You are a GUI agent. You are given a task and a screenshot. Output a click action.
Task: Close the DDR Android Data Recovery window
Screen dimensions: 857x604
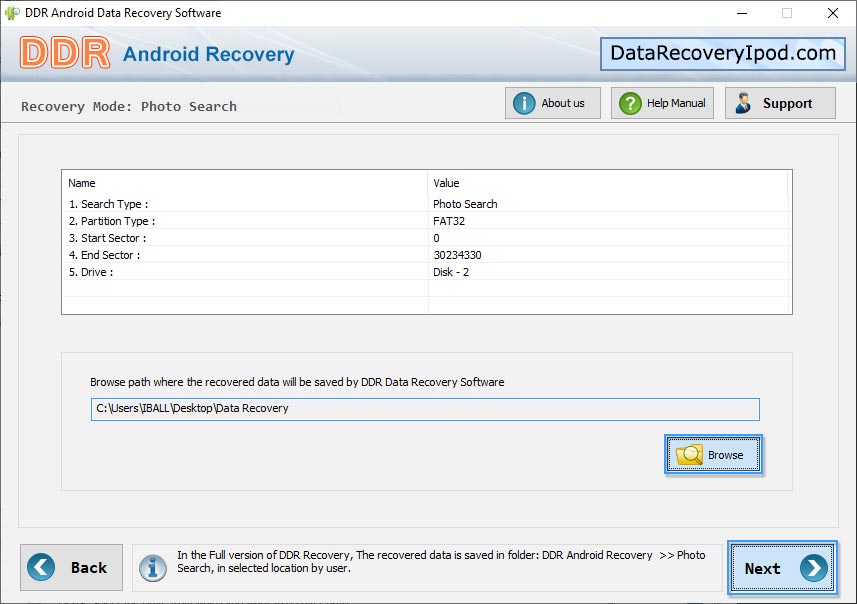(832, 13)
